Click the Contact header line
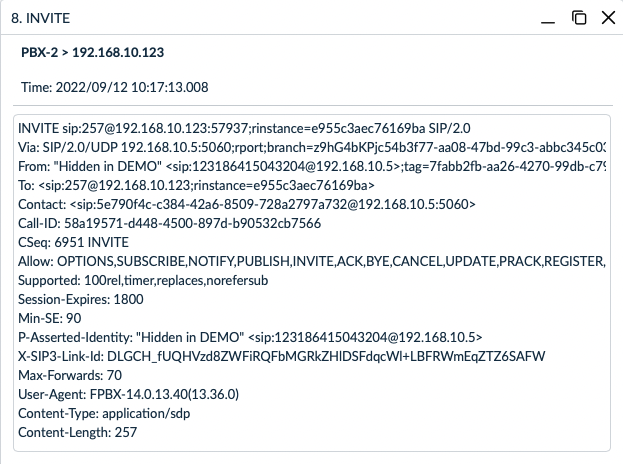This screenshot has width=623, height=464. tap(247, 204)
